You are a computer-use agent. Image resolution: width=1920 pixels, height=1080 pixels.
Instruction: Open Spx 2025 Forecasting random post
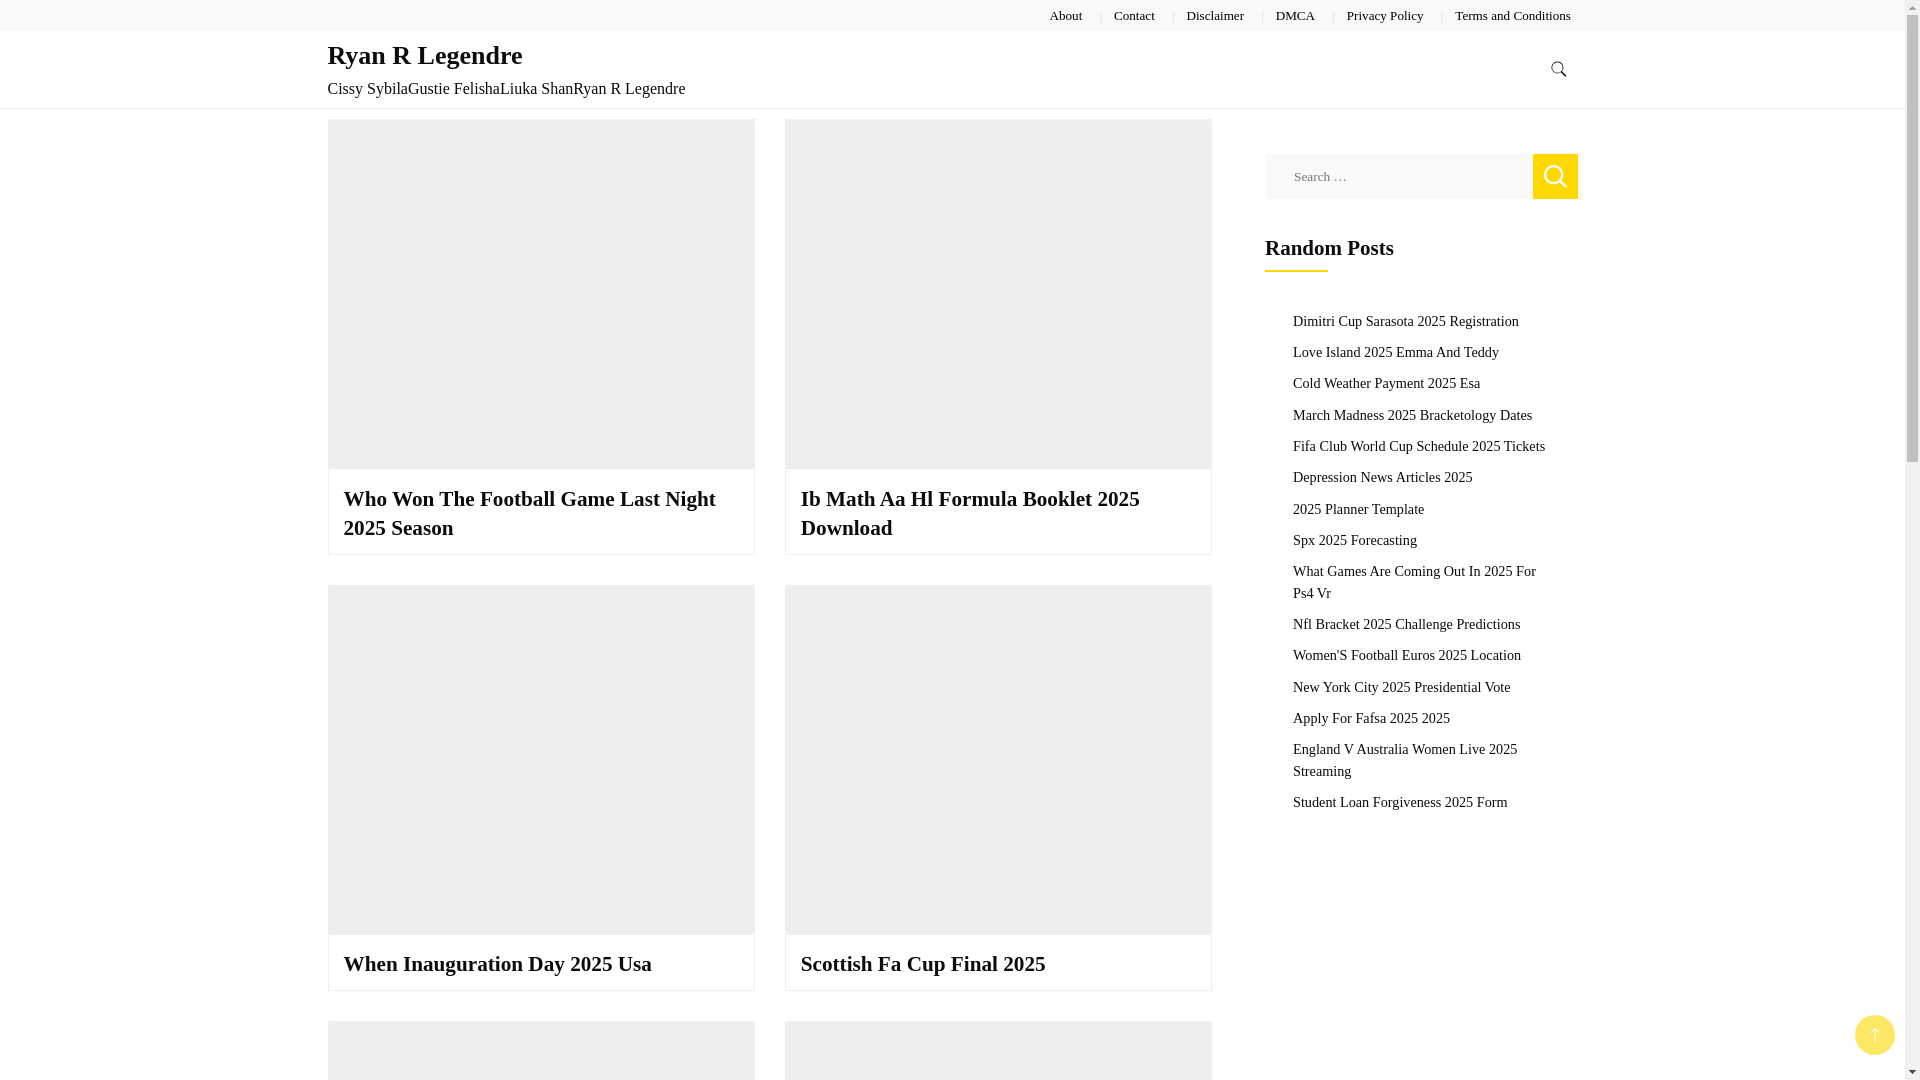(x=1354, y=540)
